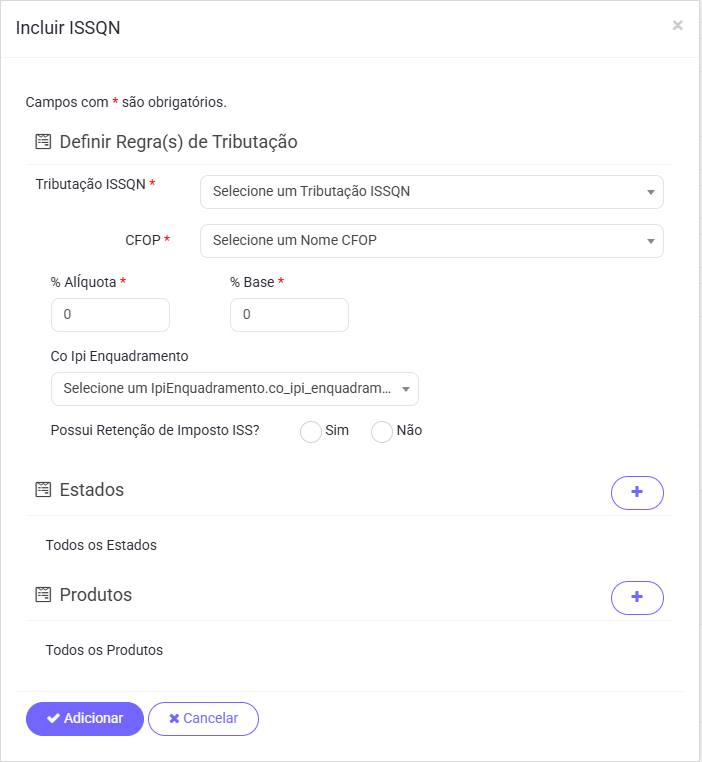Focus the % Base input field
Viewport: 702px width, 762px height.
point(289,315)
